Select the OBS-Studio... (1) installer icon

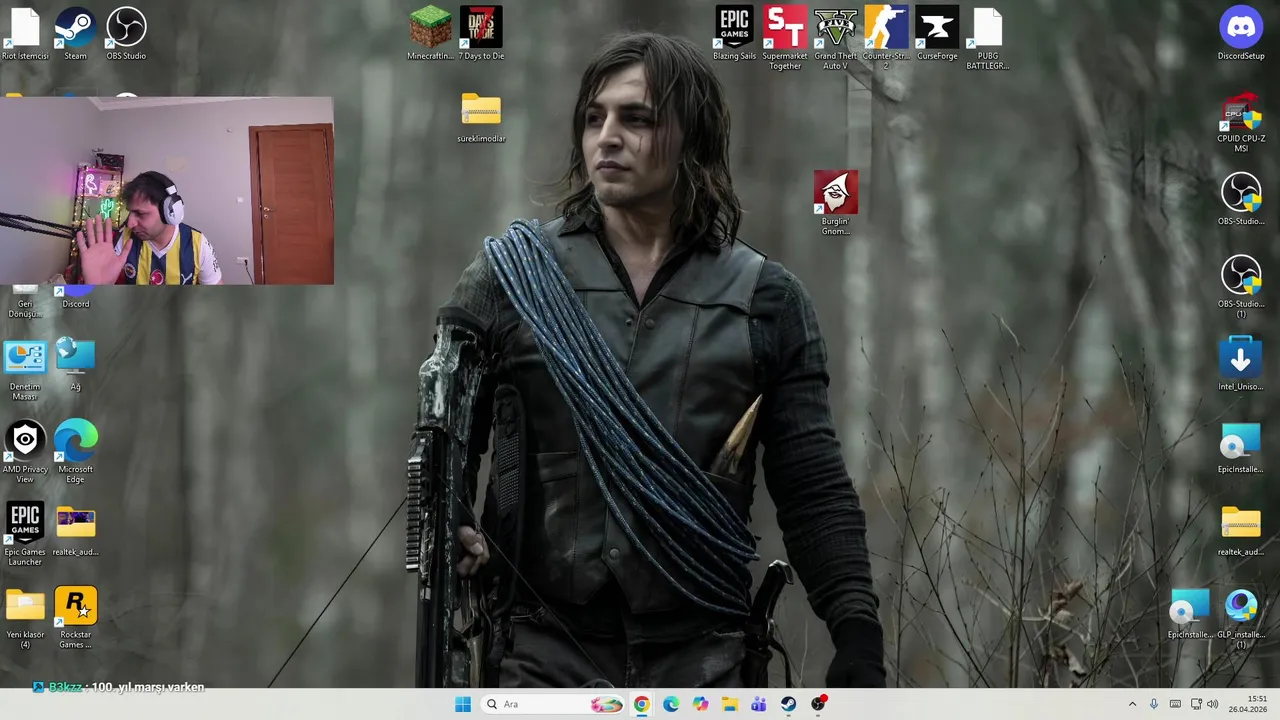(1241, 287)
